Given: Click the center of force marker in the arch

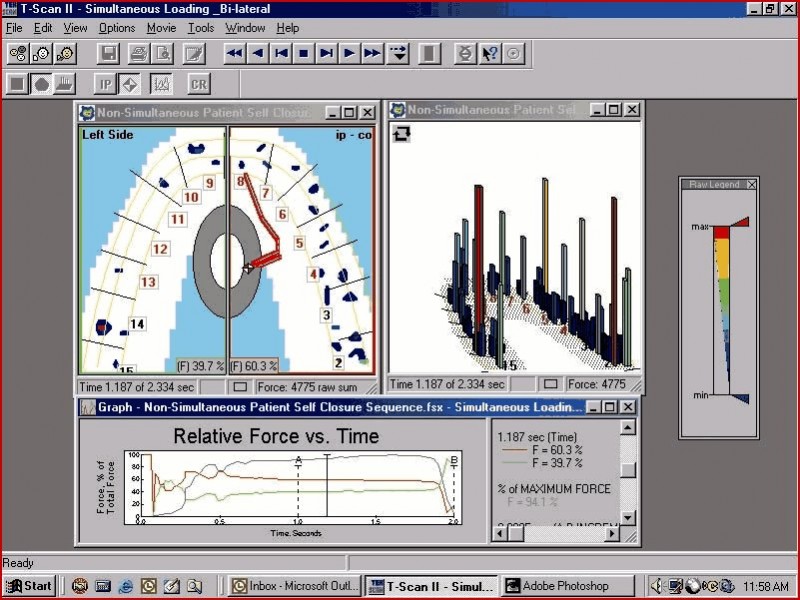Looking at the screenshot, I should [x=247, y=268].
